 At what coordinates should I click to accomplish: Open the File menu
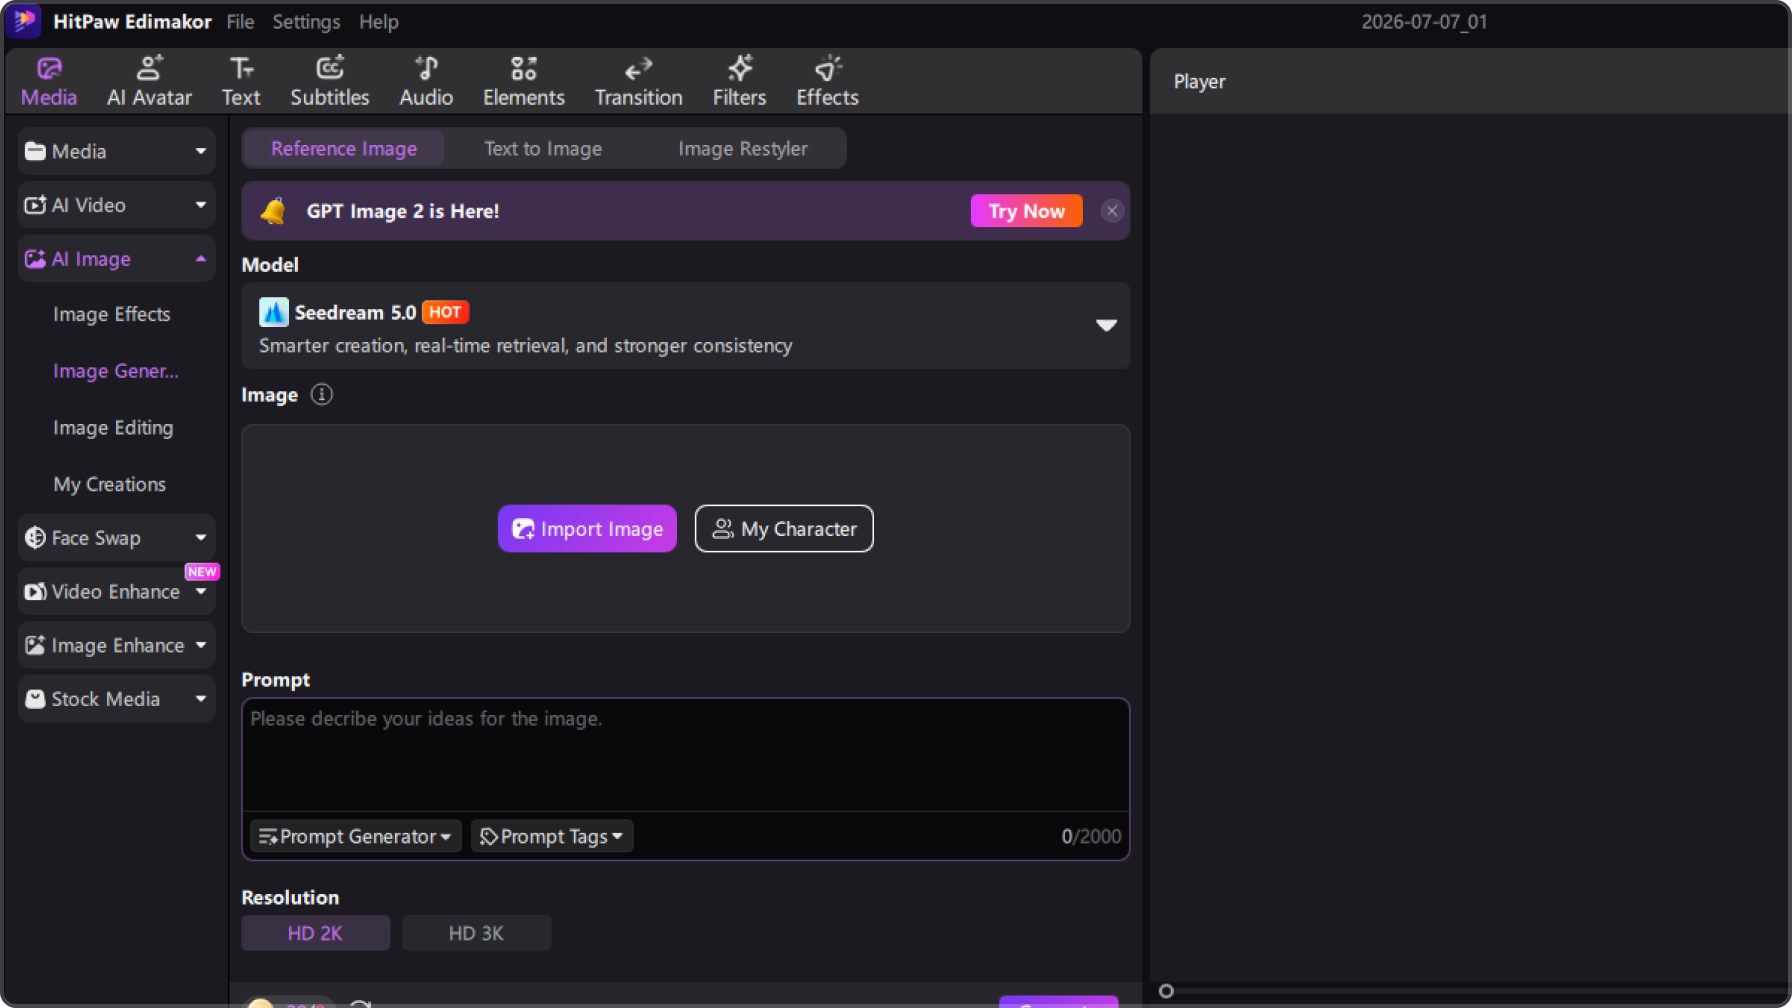240,22
